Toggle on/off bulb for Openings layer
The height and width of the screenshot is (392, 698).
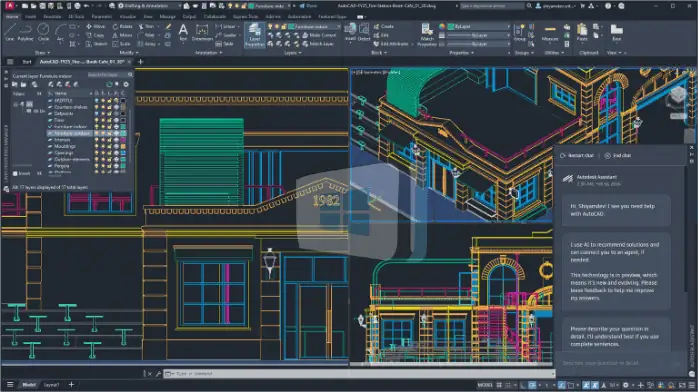96,153
